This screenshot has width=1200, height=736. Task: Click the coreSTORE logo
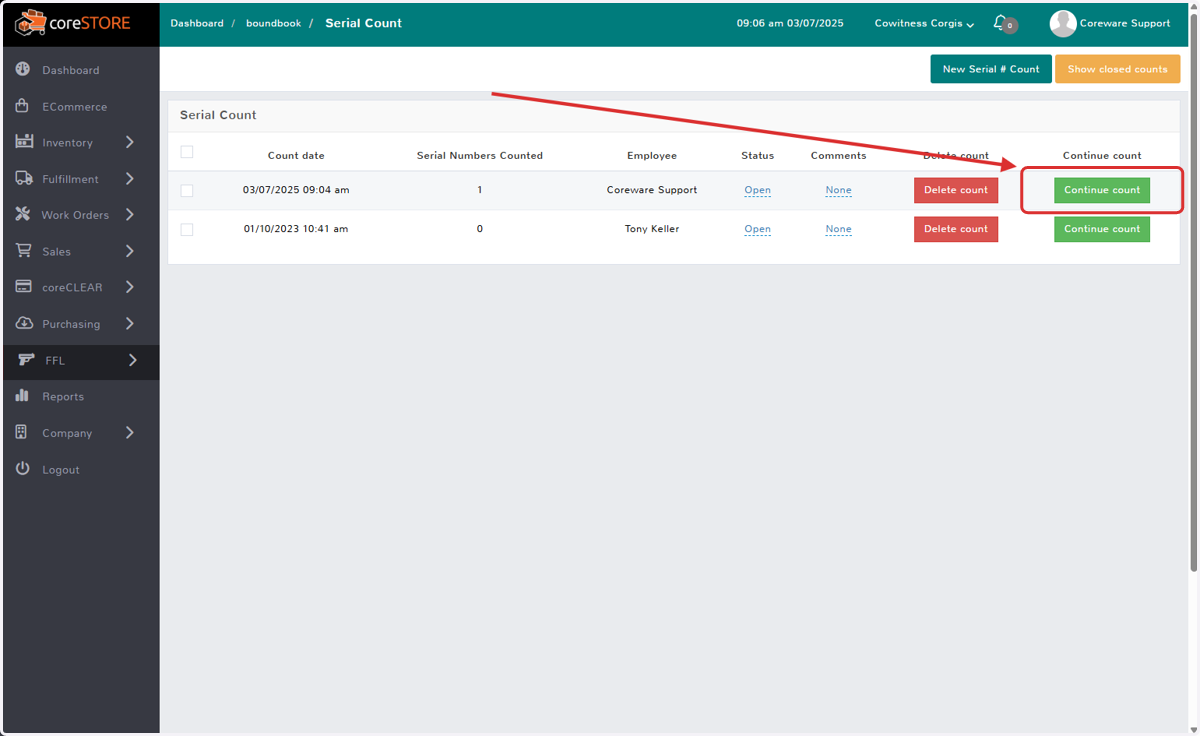[x=72, y=22]
